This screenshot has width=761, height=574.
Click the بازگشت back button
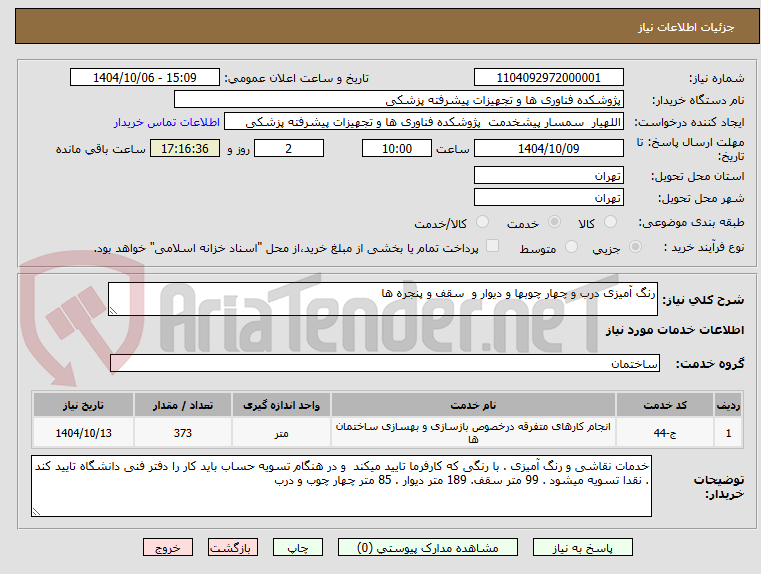click(233, 547)
